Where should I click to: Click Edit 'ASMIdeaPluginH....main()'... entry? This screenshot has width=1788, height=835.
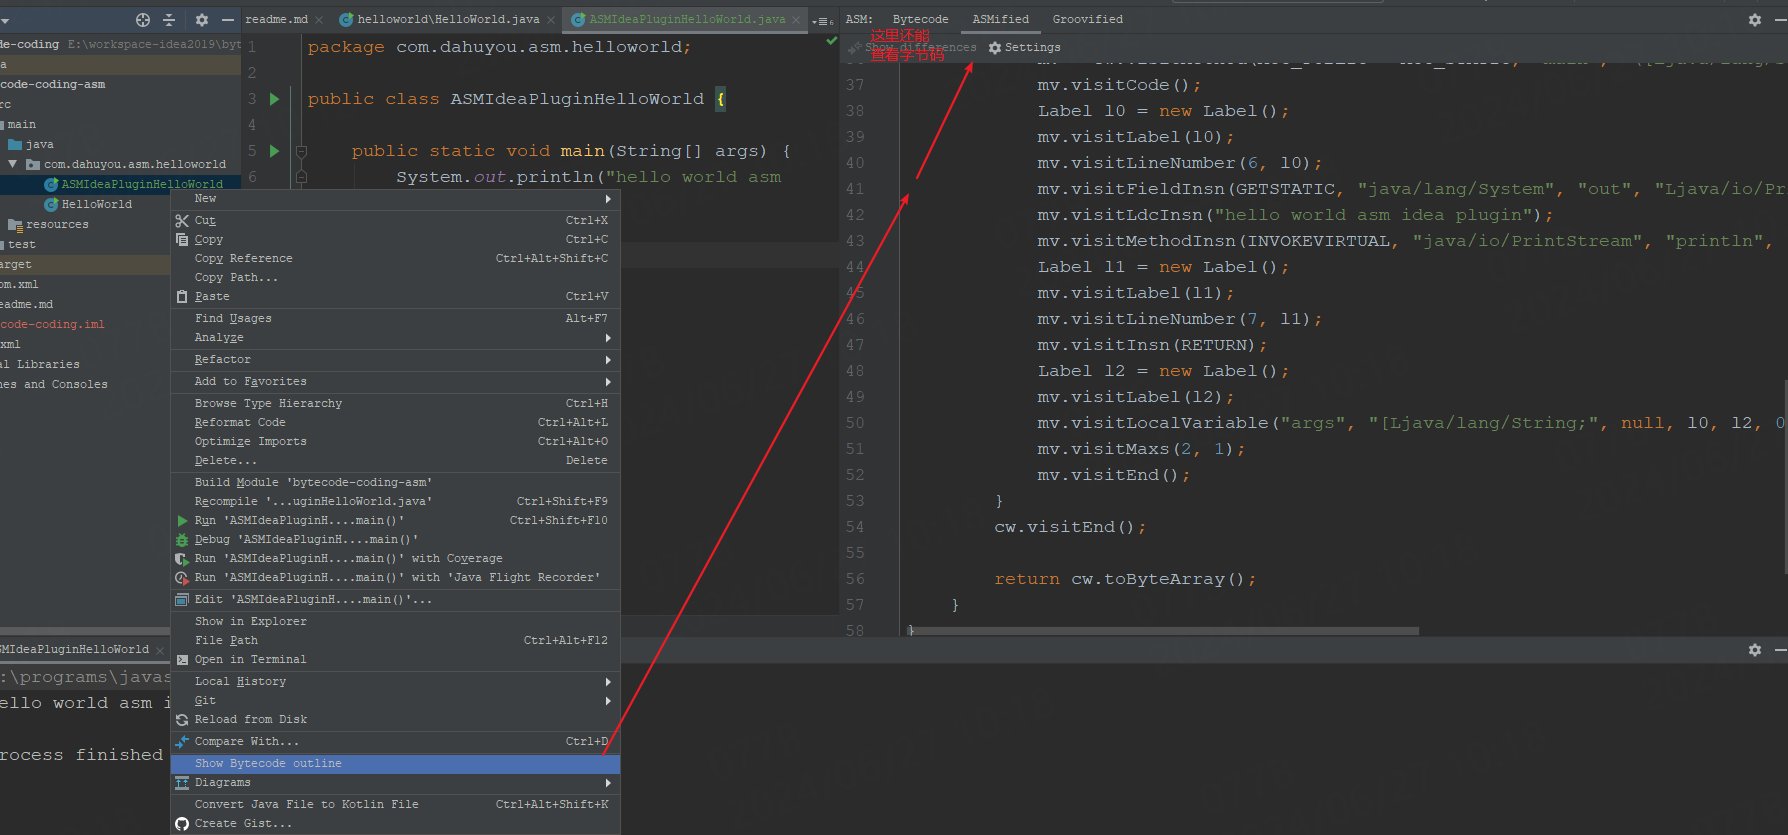pos(395,599)
